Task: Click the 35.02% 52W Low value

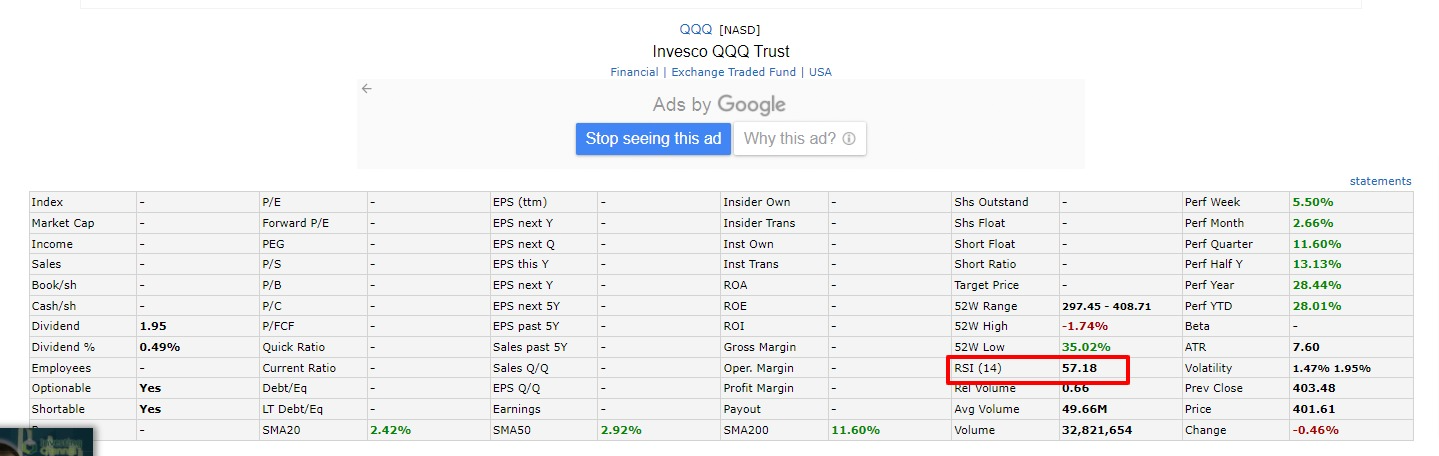Action: [x=1086, y=347]
